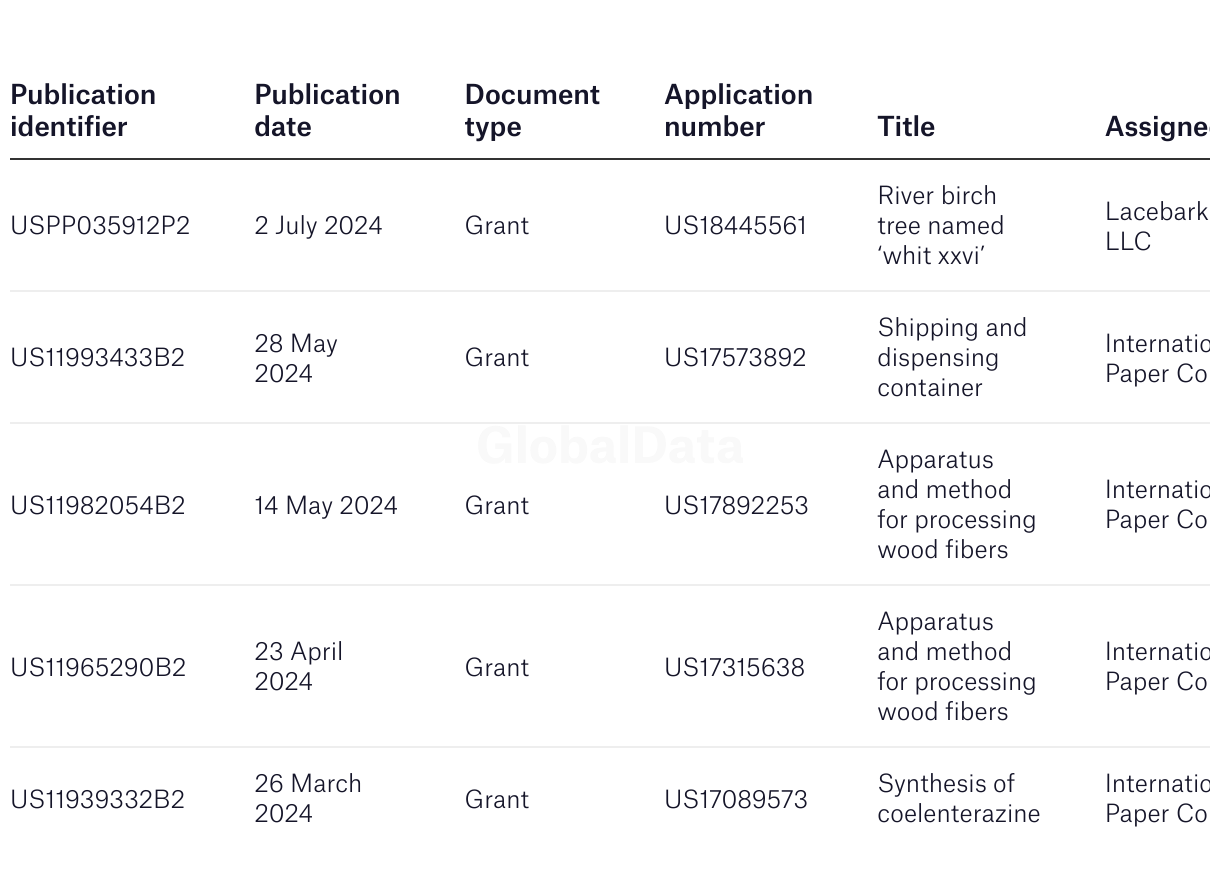Click the Shipping and dispensing container title

pyautogui.click(x=951, y=358)
